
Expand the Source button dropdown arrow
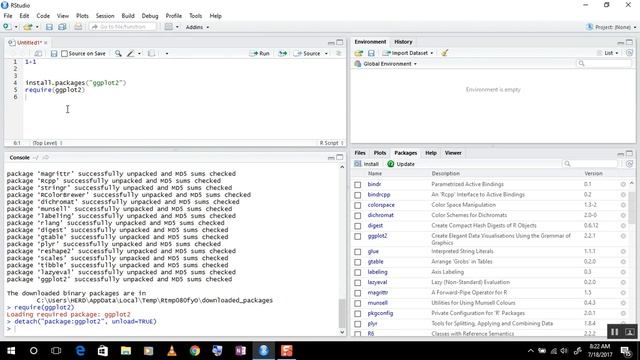[326, 53]
